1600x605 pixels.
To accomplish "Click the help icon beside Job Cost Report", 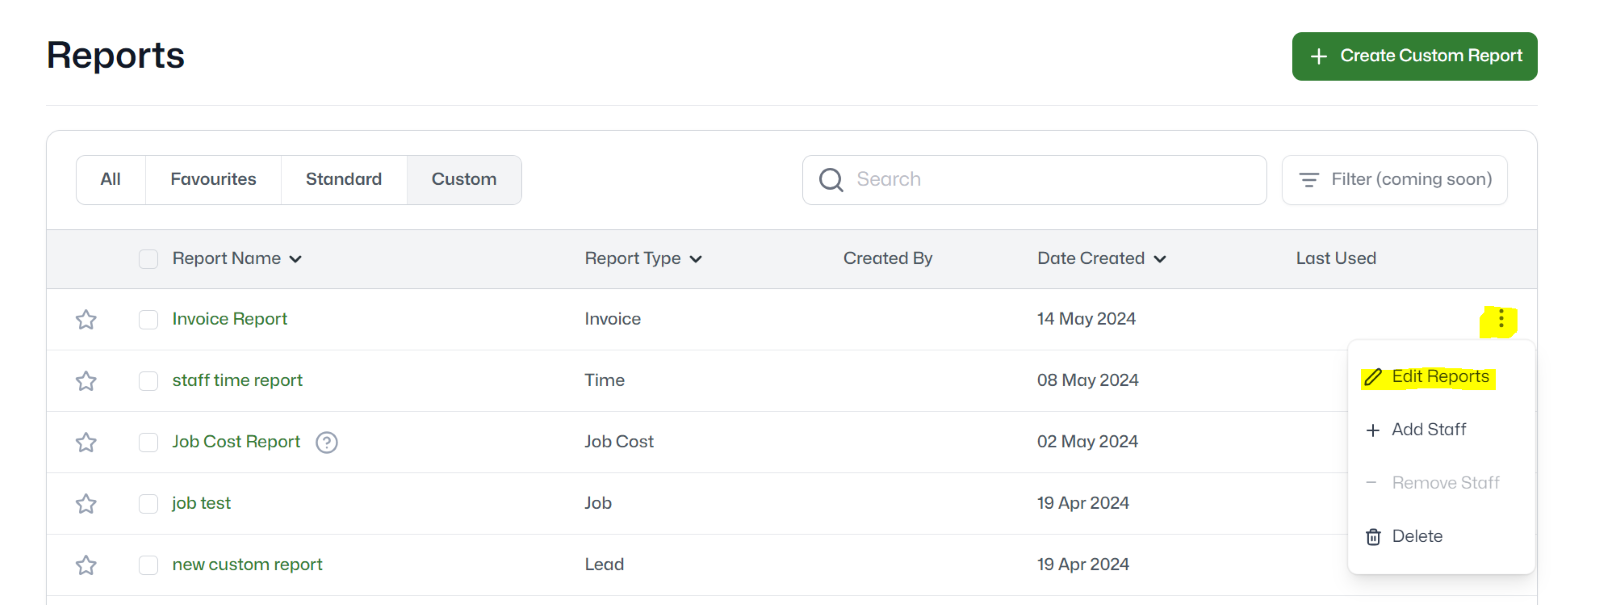I will pos(327,442).
